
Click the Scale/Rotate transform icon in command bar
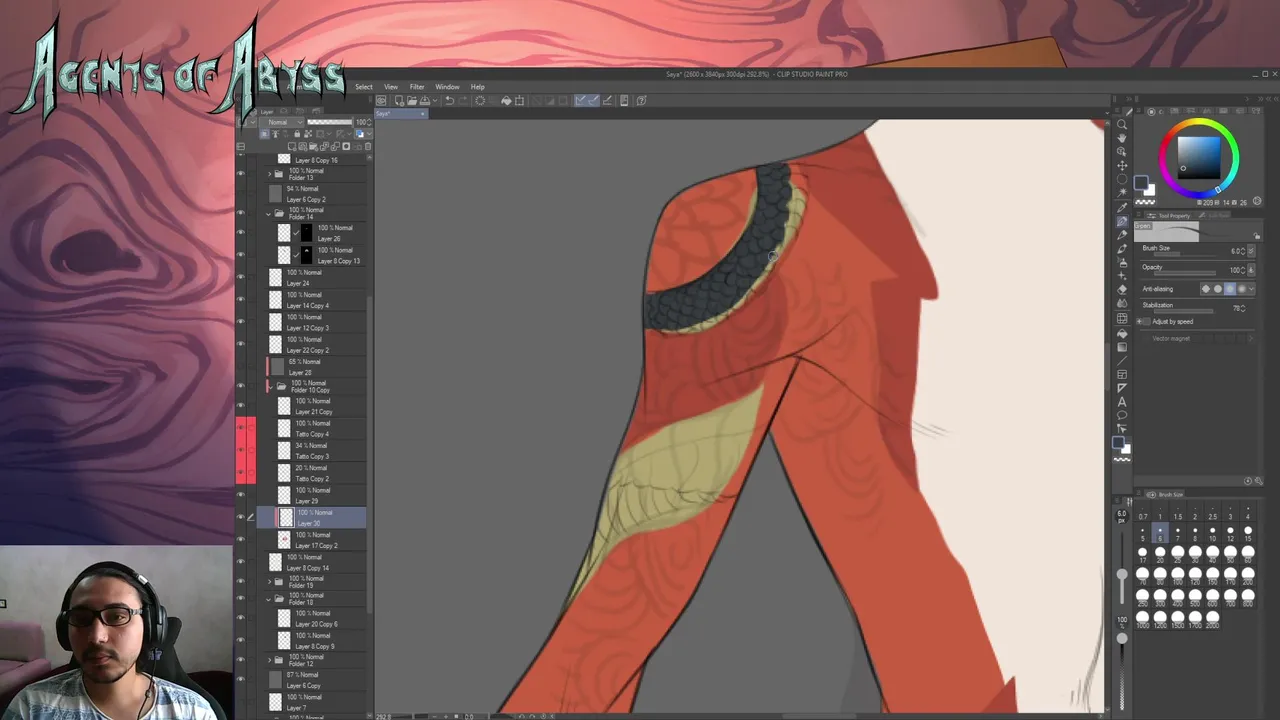519,100
